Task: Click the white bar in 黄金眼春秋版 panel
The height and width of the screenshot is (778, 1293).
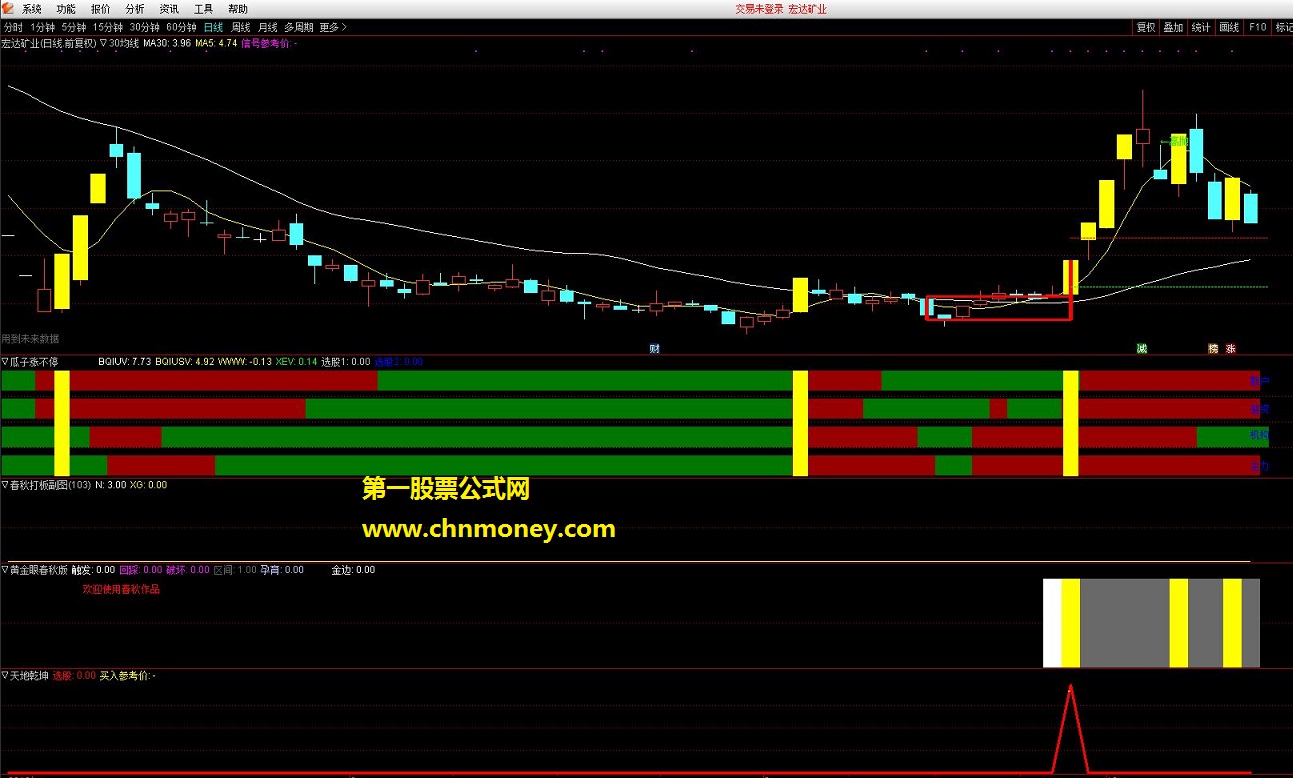Action: [x=1052, y=622]
